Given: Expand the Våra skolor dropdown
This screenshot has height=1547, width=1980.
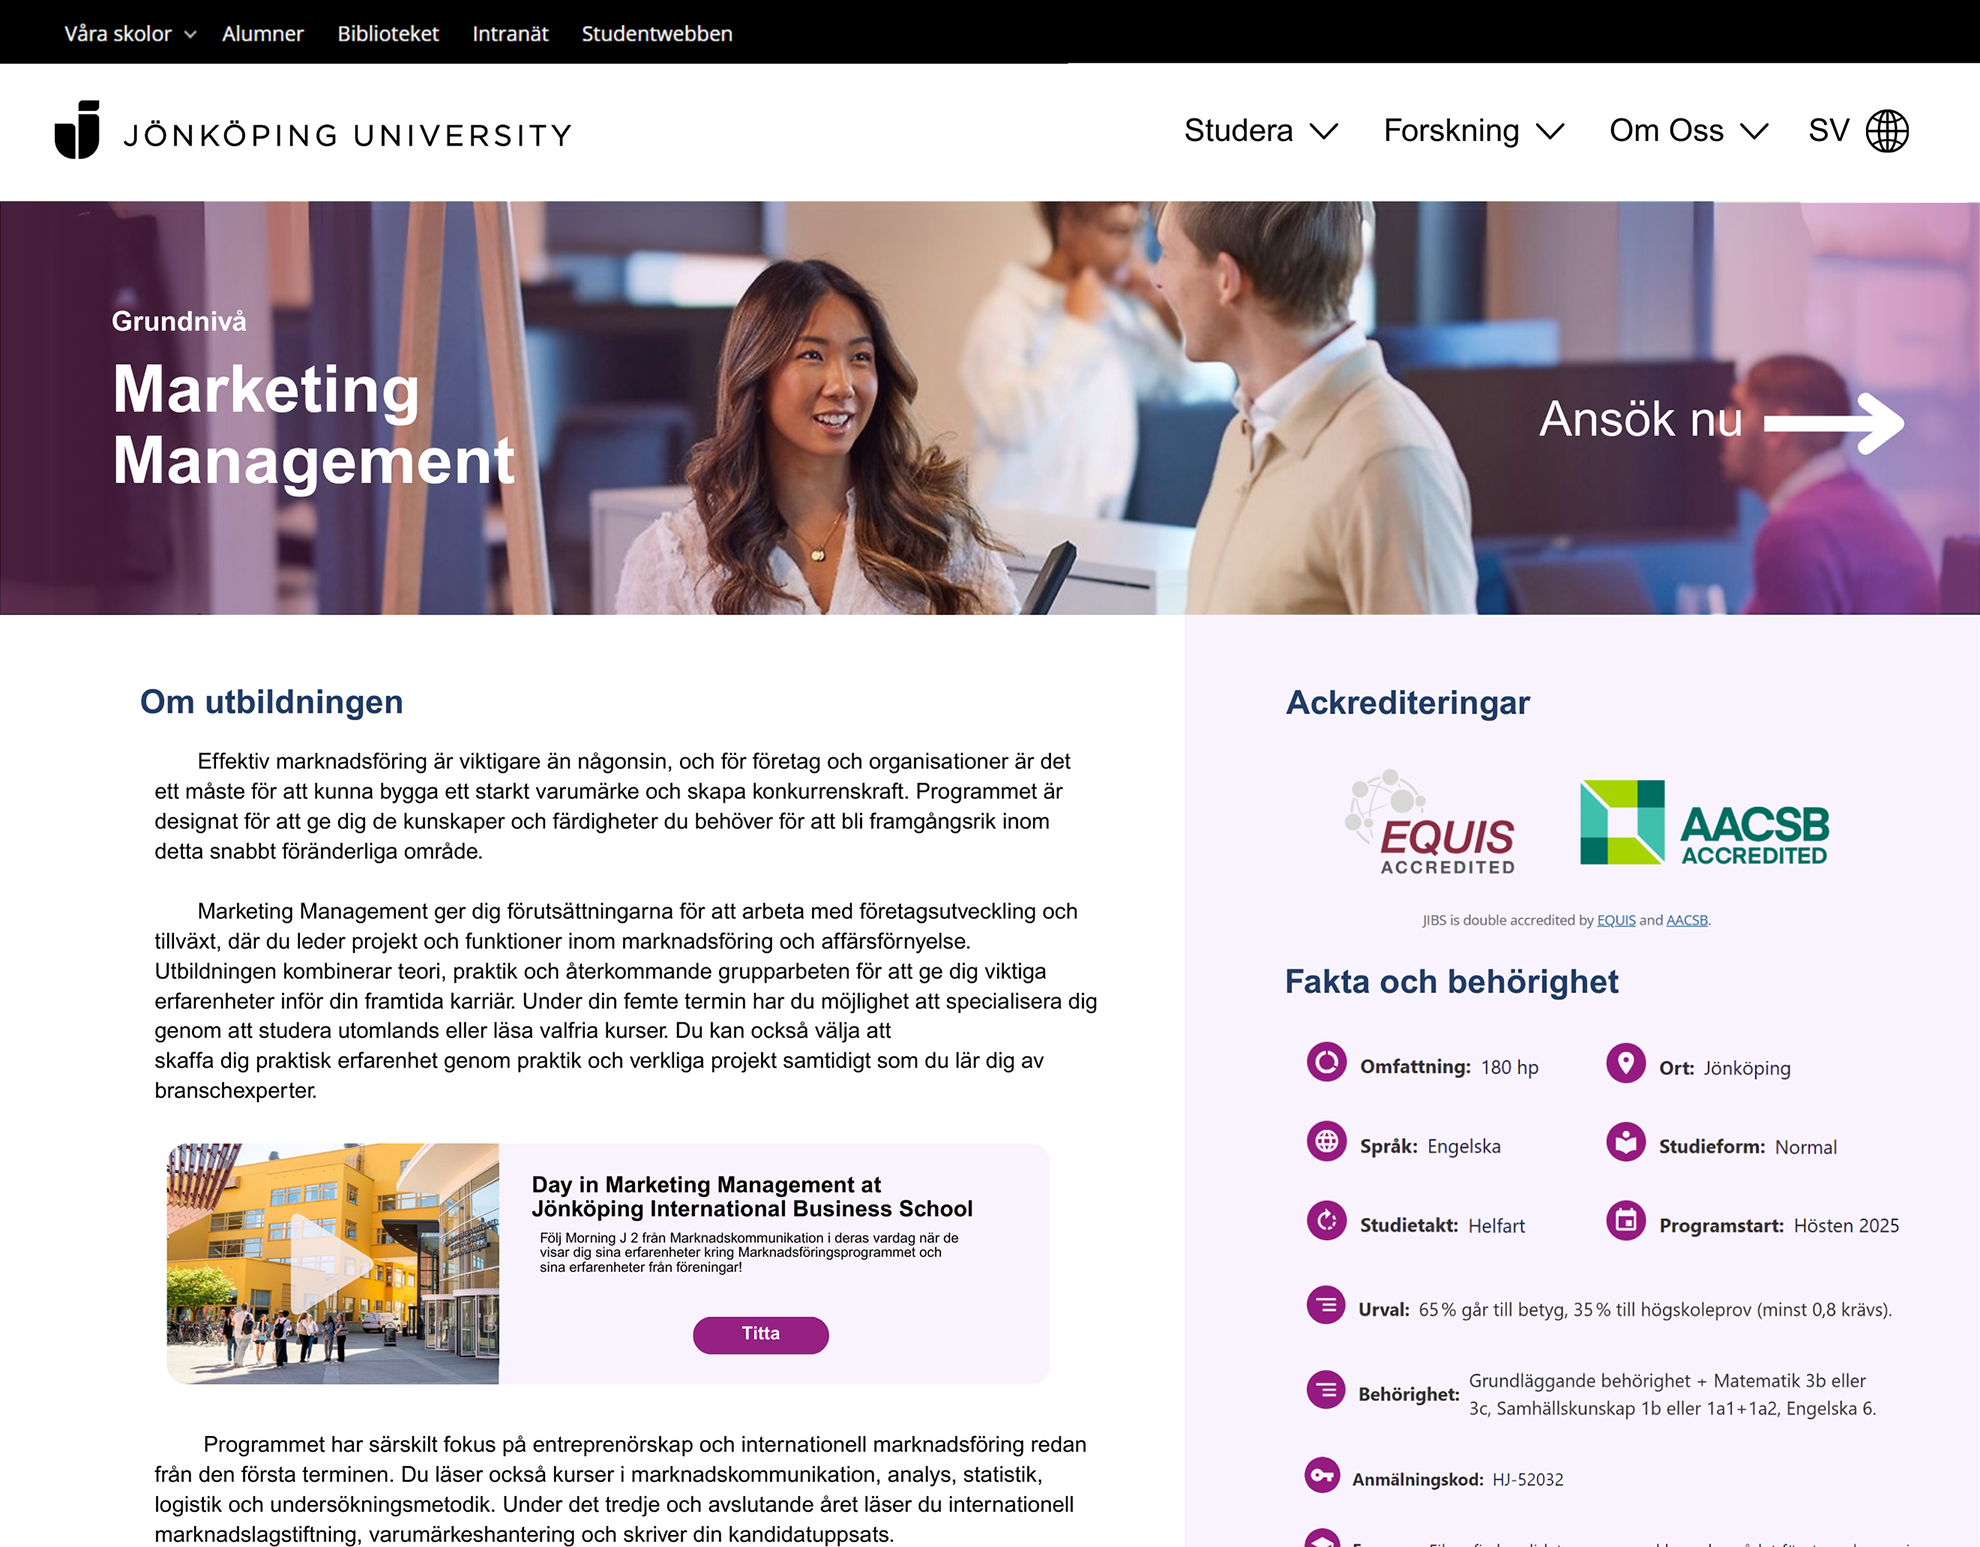Looking at the screenshot, I should [x=130, y=33].
